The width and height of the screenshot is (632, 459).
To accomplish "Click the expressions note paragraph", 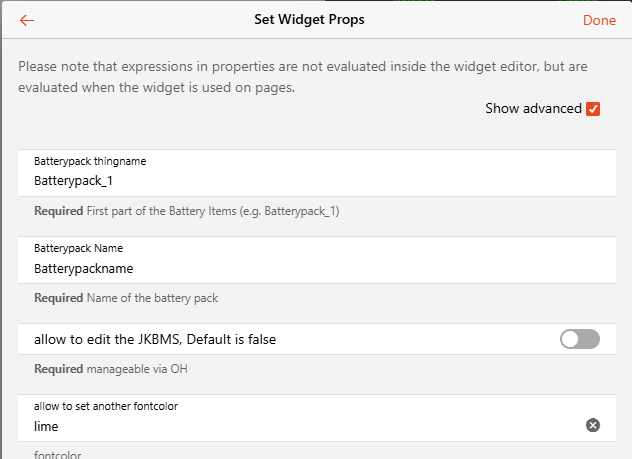I will click(x=300, y=77).
